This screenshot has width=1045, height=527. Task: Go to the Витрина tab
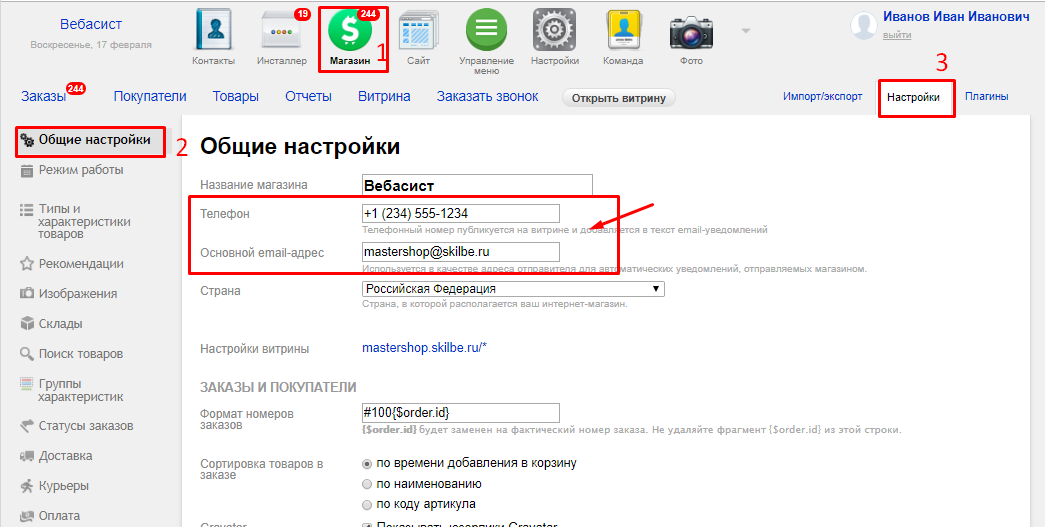pos(384,97)
